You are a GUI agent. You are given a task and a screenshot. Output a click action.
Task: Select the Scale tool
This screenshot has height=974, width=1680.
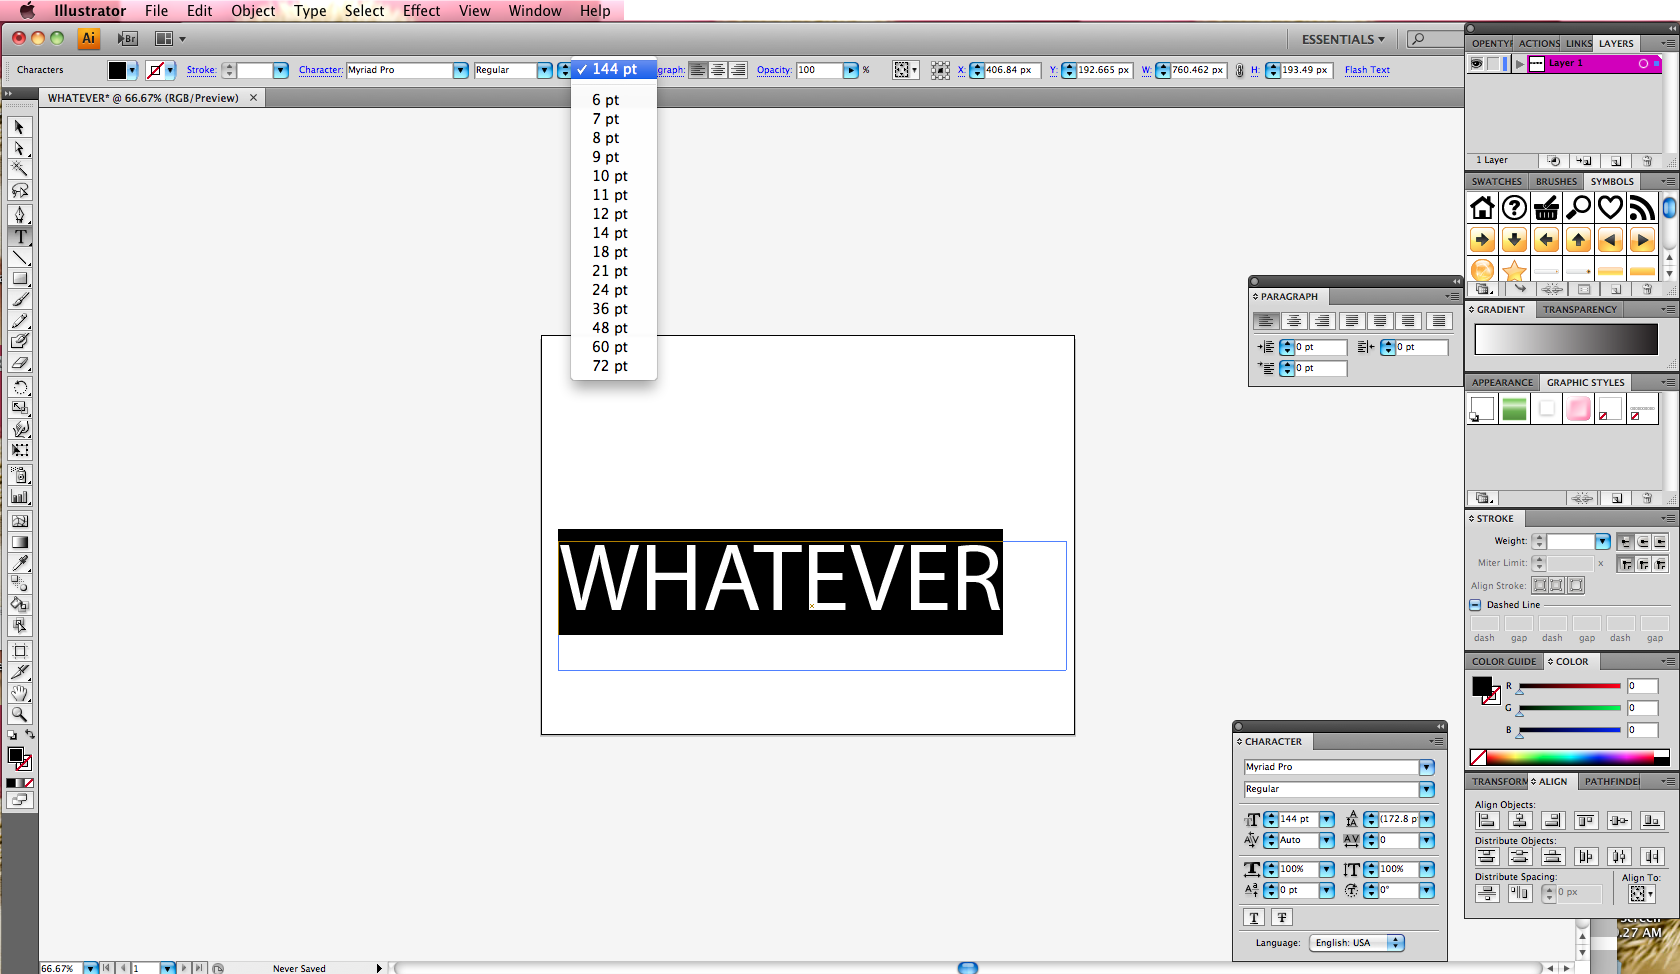[19, 407]
